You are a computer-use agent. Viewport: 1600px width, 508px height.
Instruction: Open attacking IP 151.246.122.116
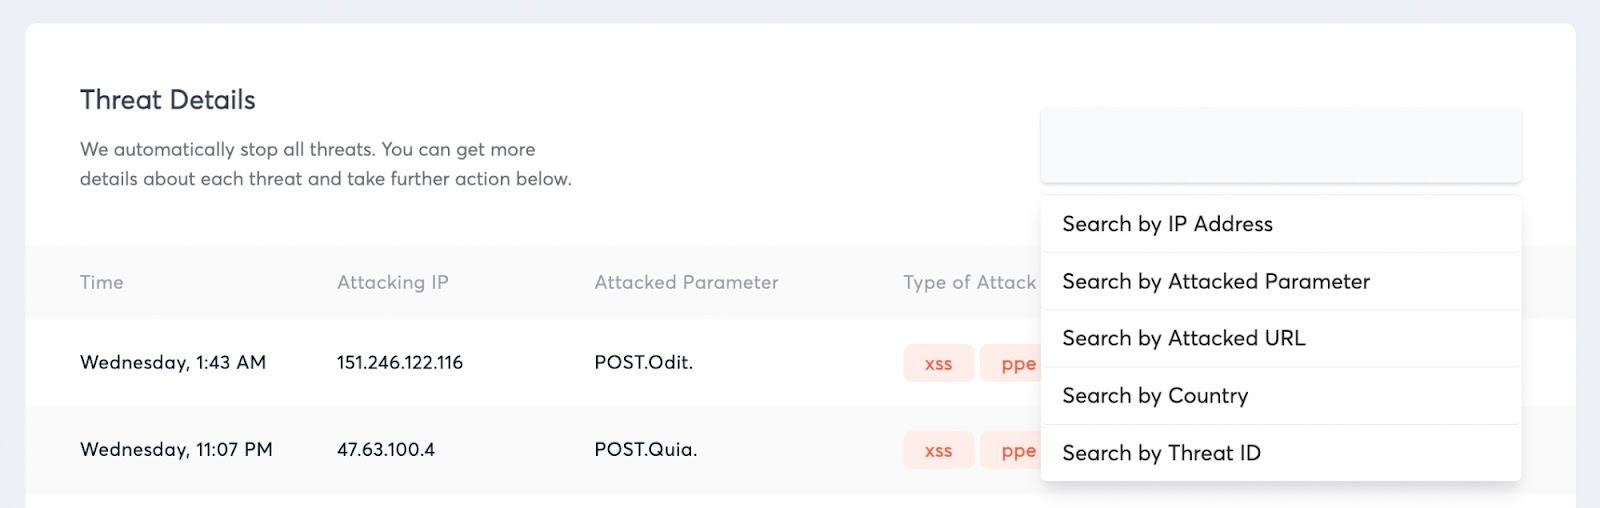(400, 363)
